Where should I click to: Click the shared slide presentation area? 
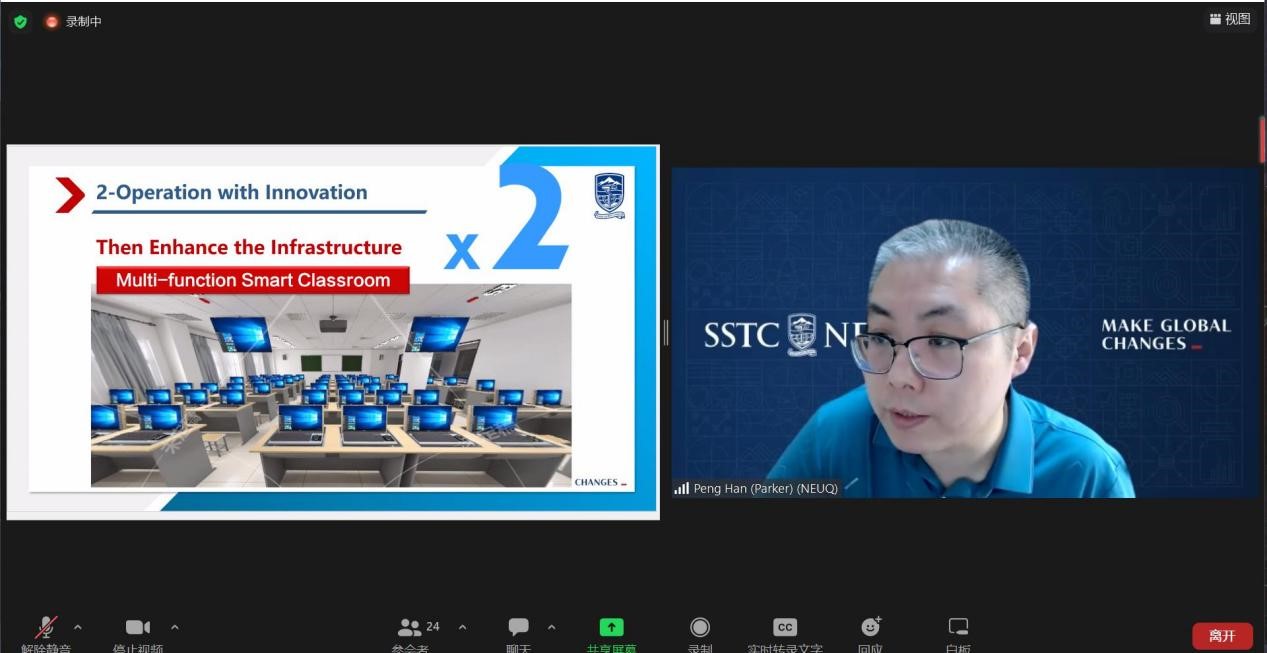tap(333, 332)
